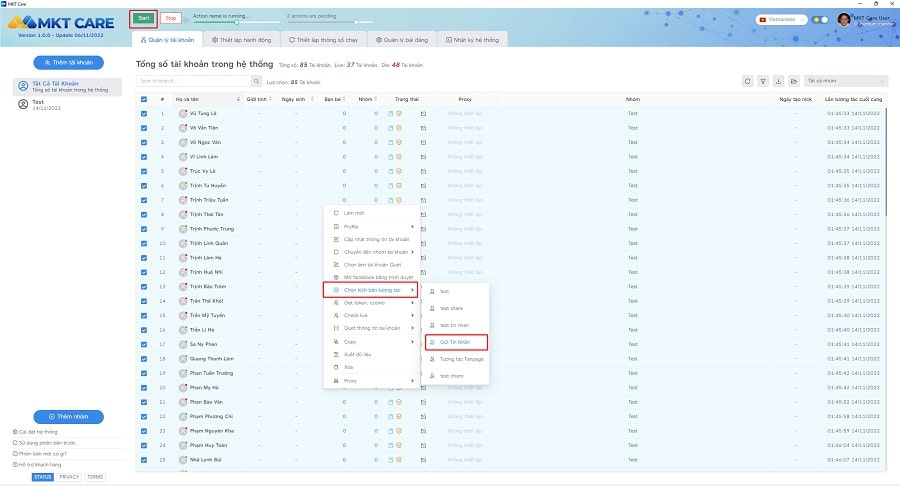This screenshot has width=900, height=486.
Task: Click the Xoá trash icon in context menu
Action: point(336,367)
